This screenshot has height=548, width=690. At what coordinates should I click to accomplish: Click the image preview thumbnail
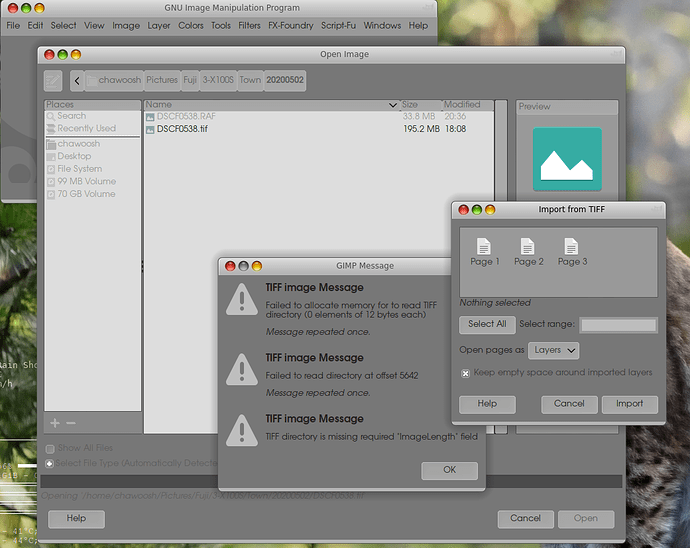[x=567, y=158]
